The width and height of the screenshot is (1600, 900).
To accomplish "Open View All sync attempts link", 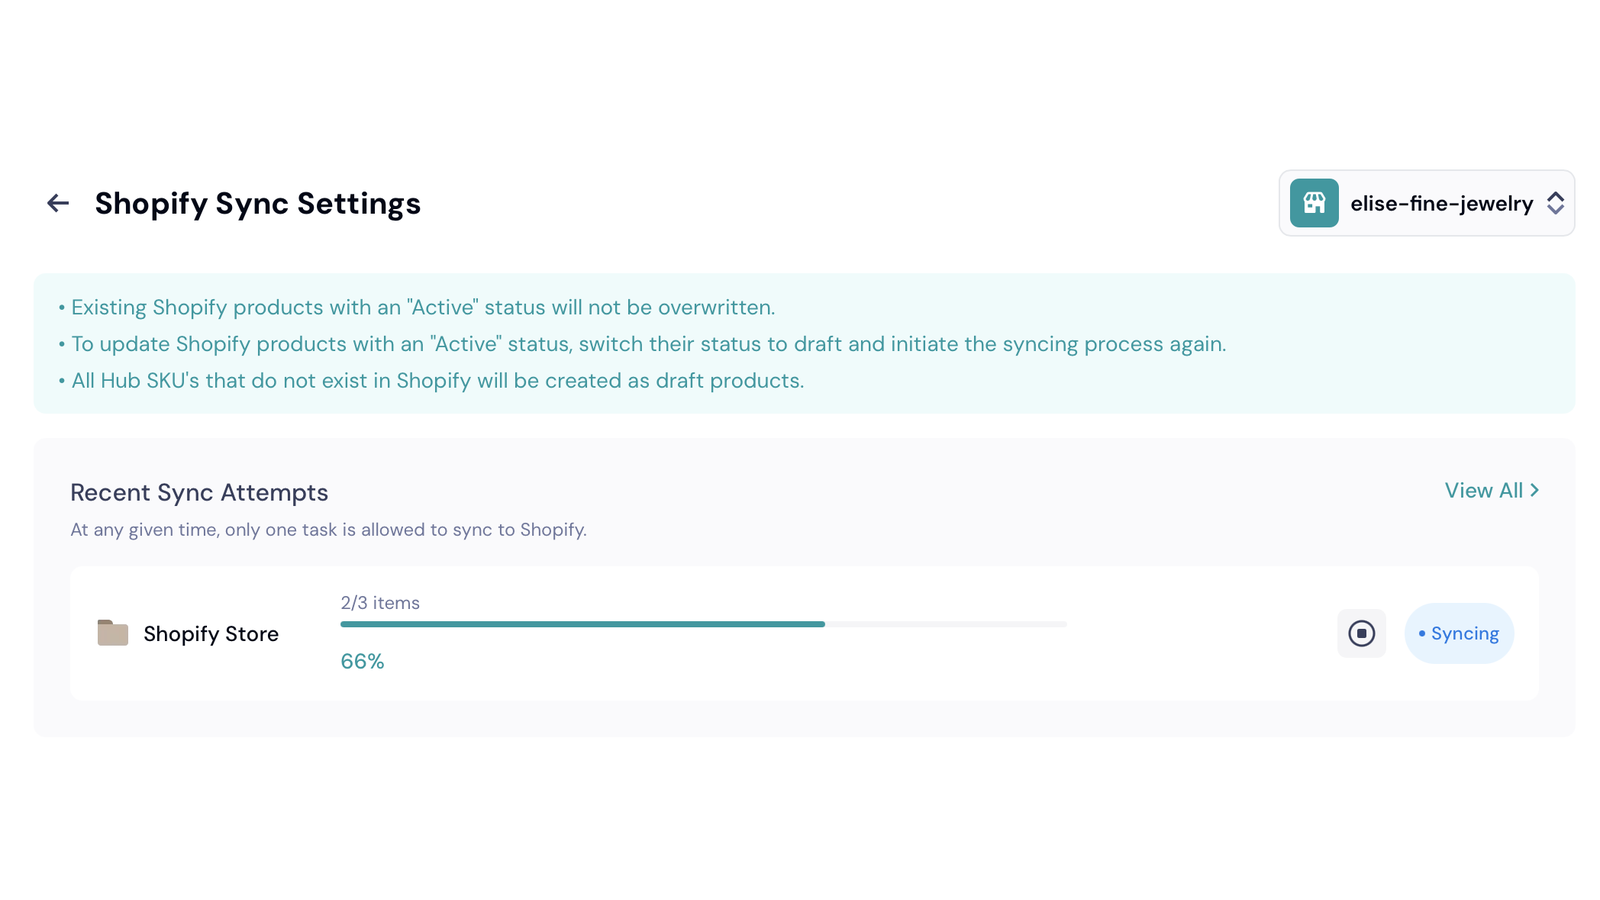I will pos(1491,491).
